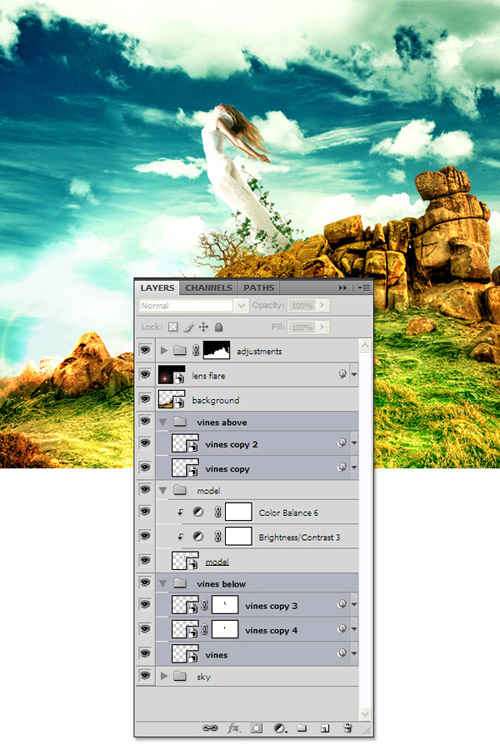Click the link layers icon at panel bottom
Screen dimensions: 500x745
[x=210, y=728]
